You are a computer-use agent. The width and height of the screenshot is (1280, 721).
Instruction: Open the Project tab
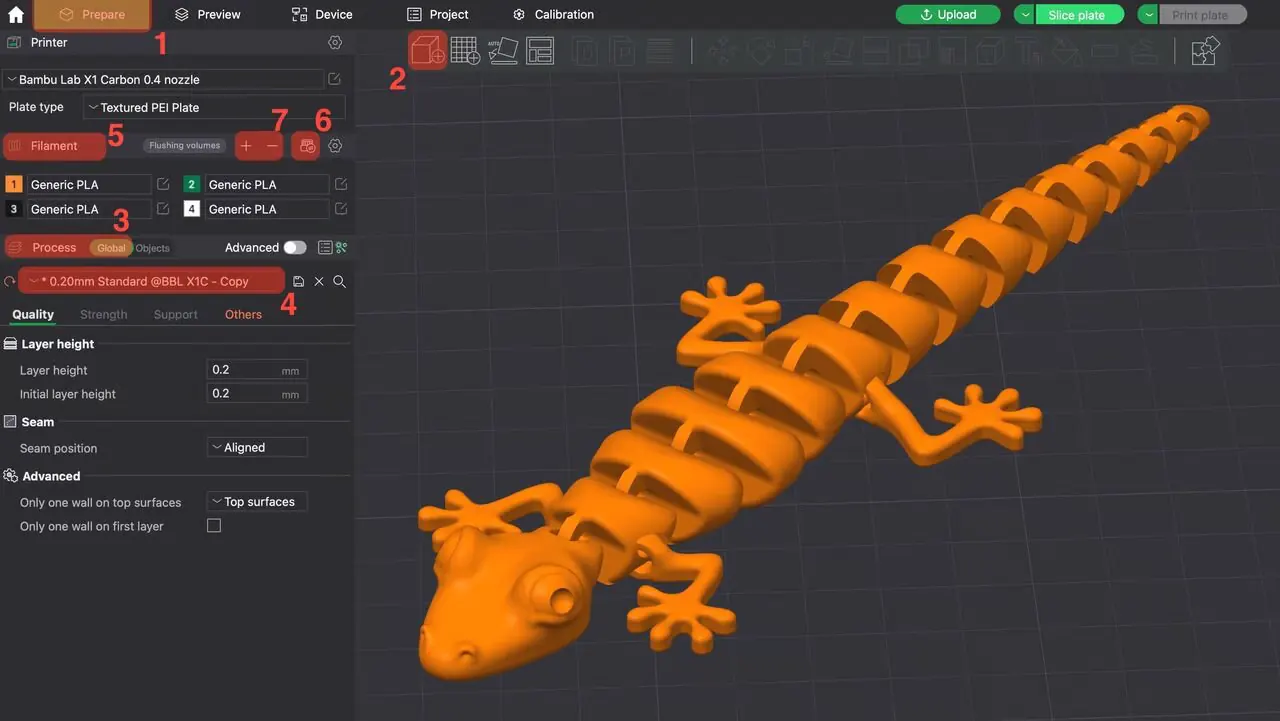[438, 14]
